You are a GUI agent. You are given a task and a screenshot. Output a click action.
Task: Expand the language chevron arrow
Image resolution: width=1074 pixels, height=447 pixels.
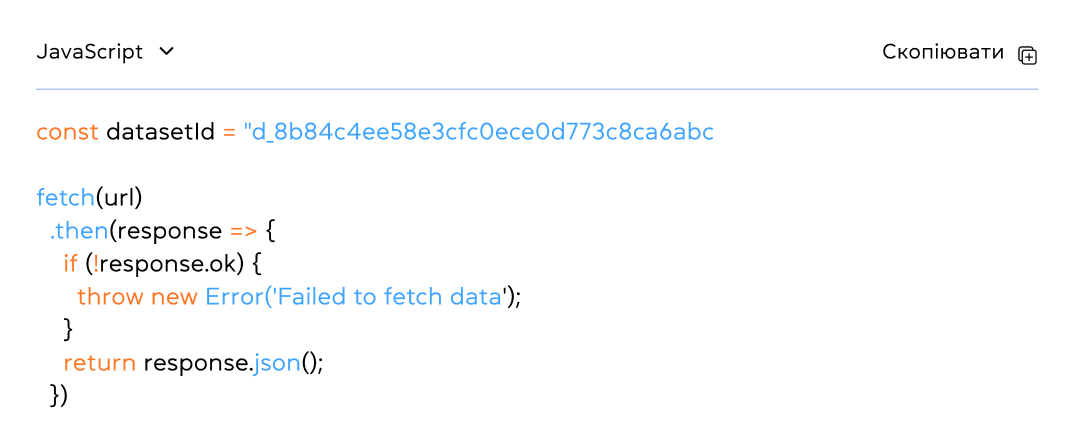[167, 52]
